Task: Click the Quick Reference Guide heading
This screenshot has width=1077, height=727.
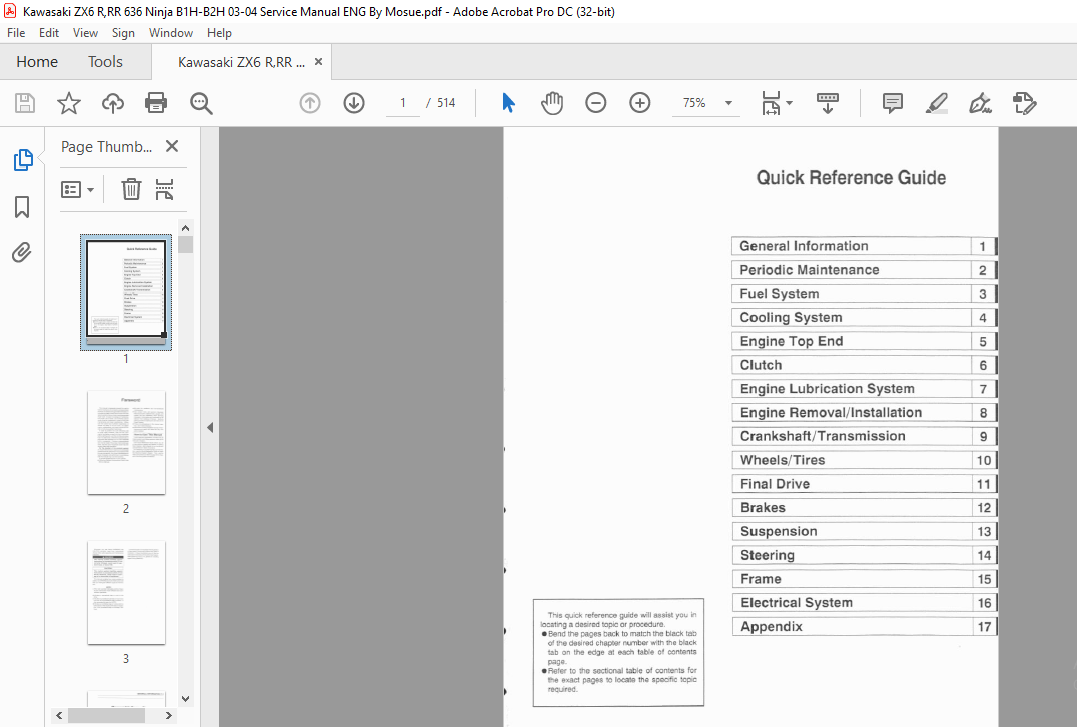Action: [851, 178]
